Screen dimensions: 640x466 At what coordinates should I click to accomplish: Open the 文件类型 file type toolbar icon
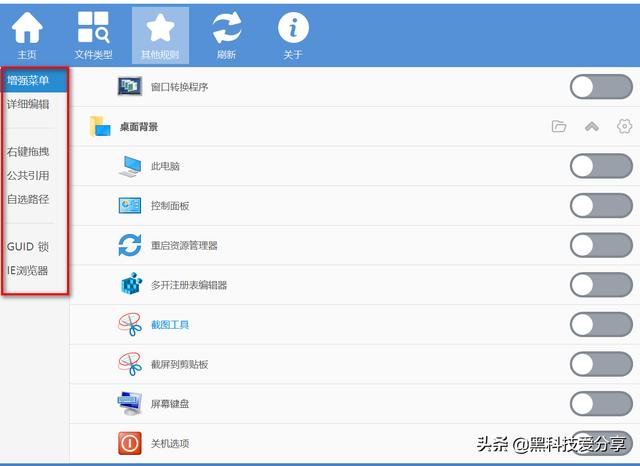click(93, 27)
